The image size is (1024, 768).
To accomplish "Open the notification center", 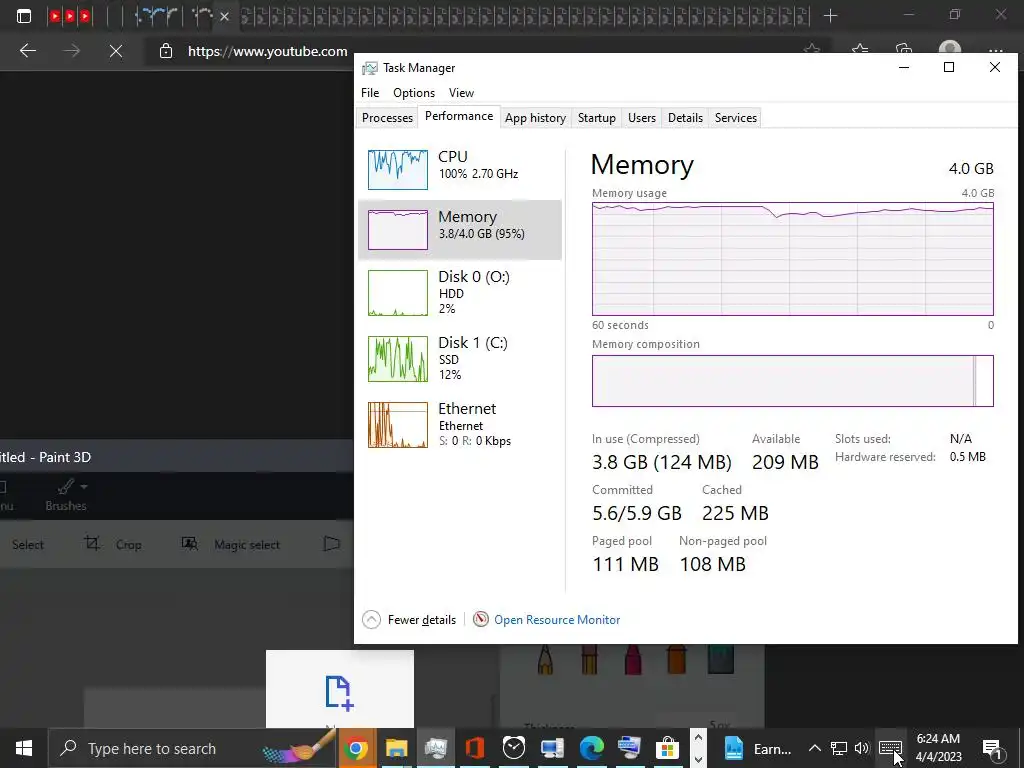I will coord(992,748).
